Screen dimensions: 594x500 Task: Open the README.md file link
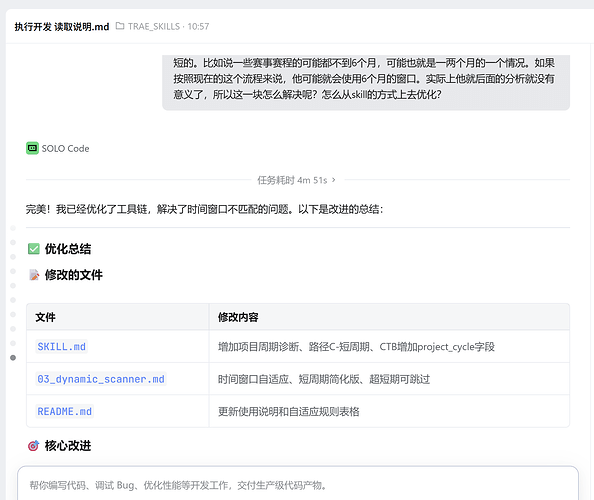tap(64, 411)
